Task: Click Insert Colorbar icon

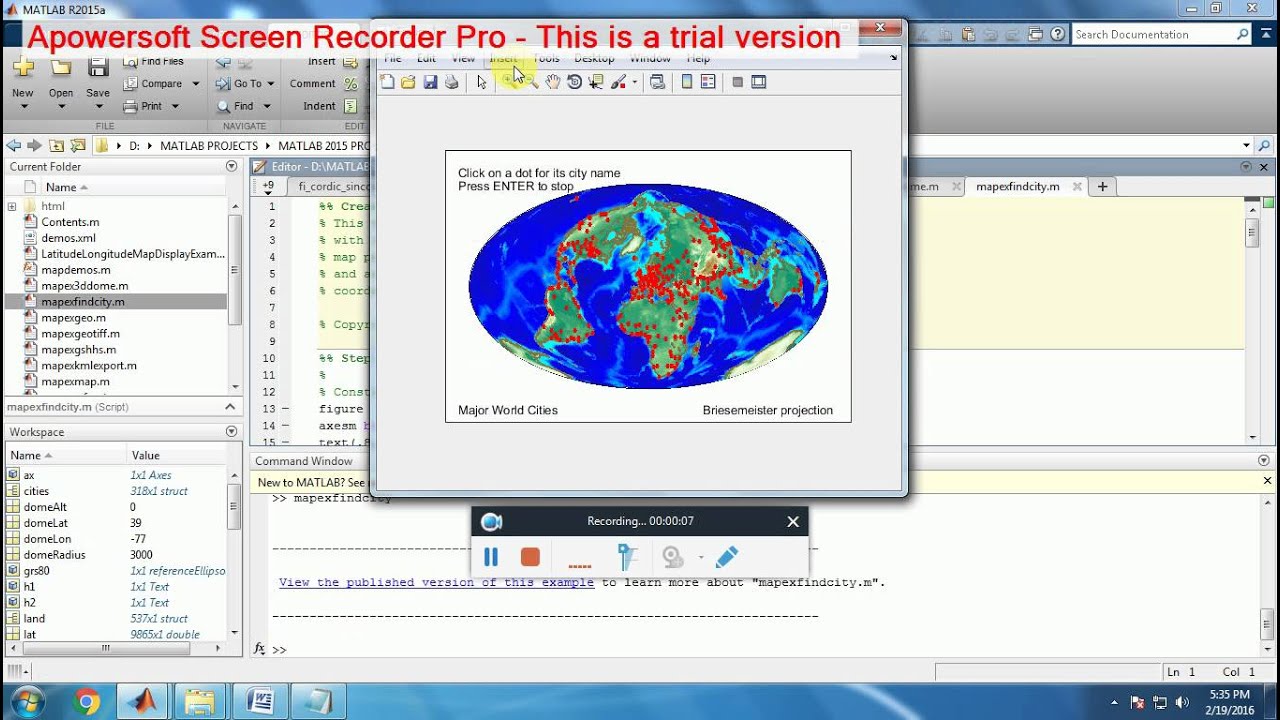Action: [x=687, y=82]
